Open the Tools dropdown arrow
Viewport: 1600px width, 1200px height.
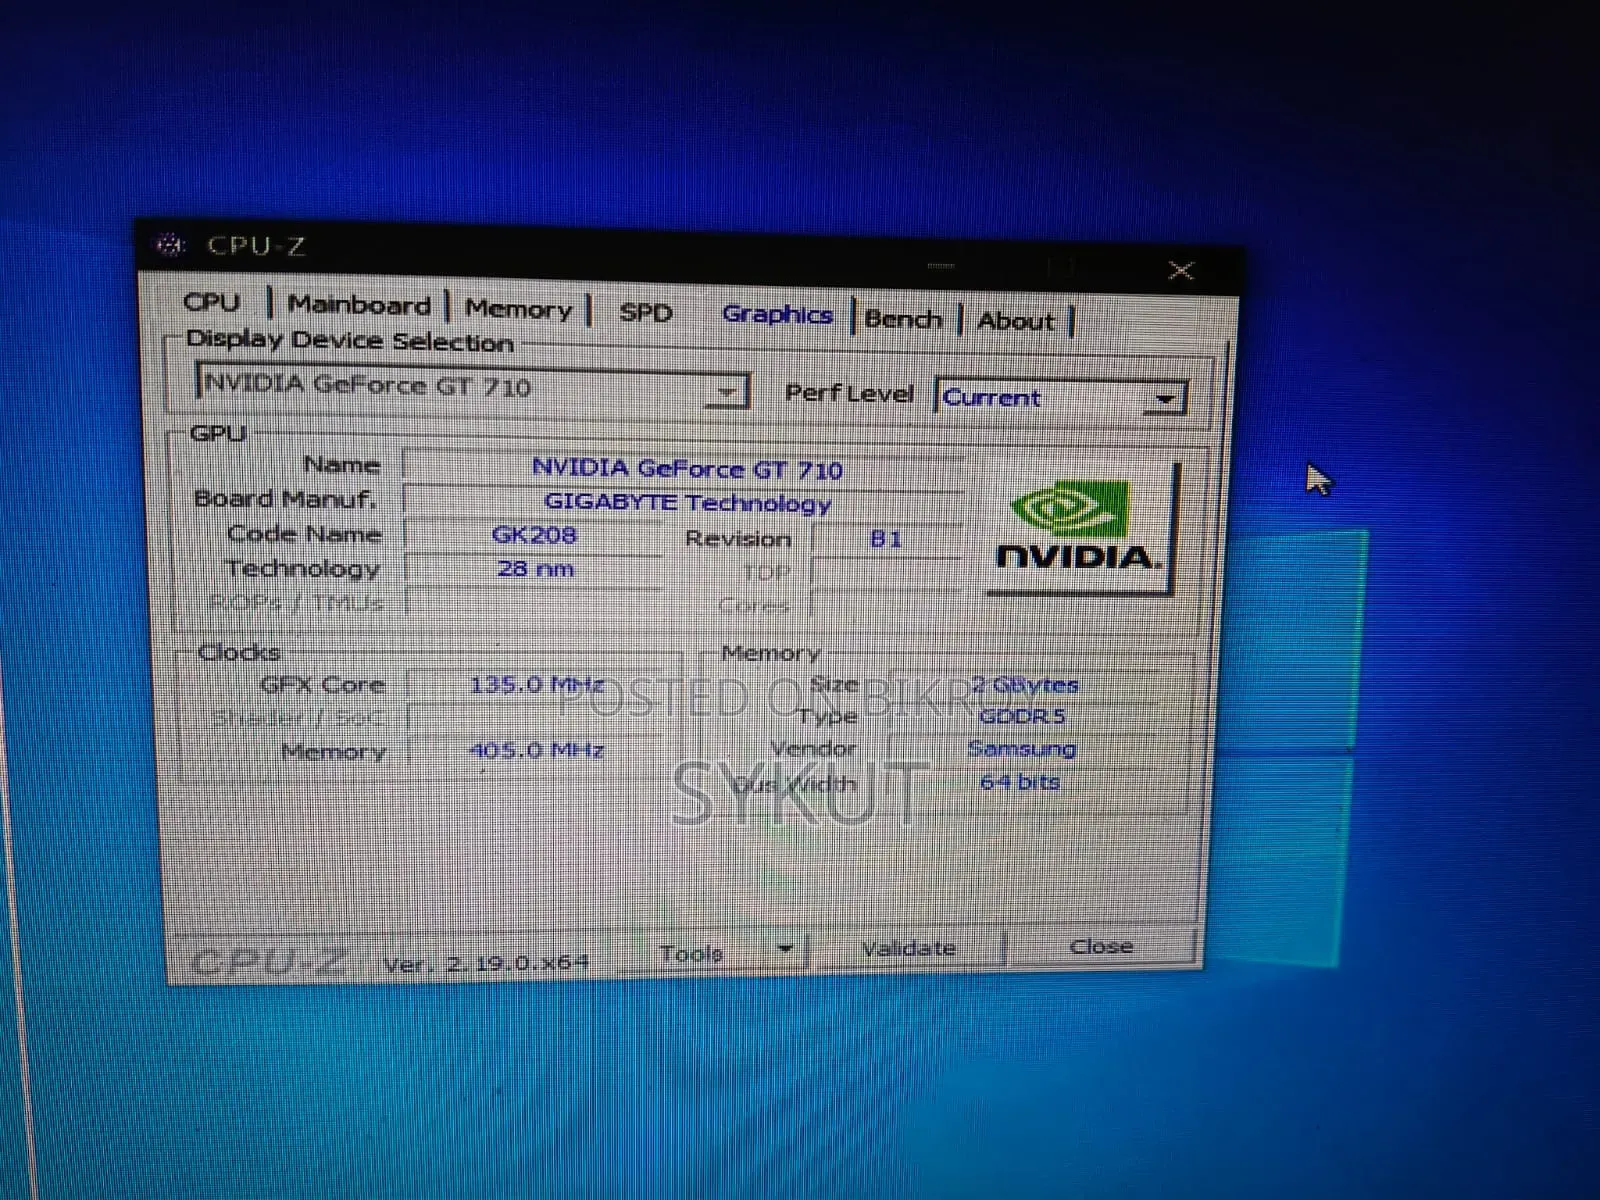pos(786,949)
